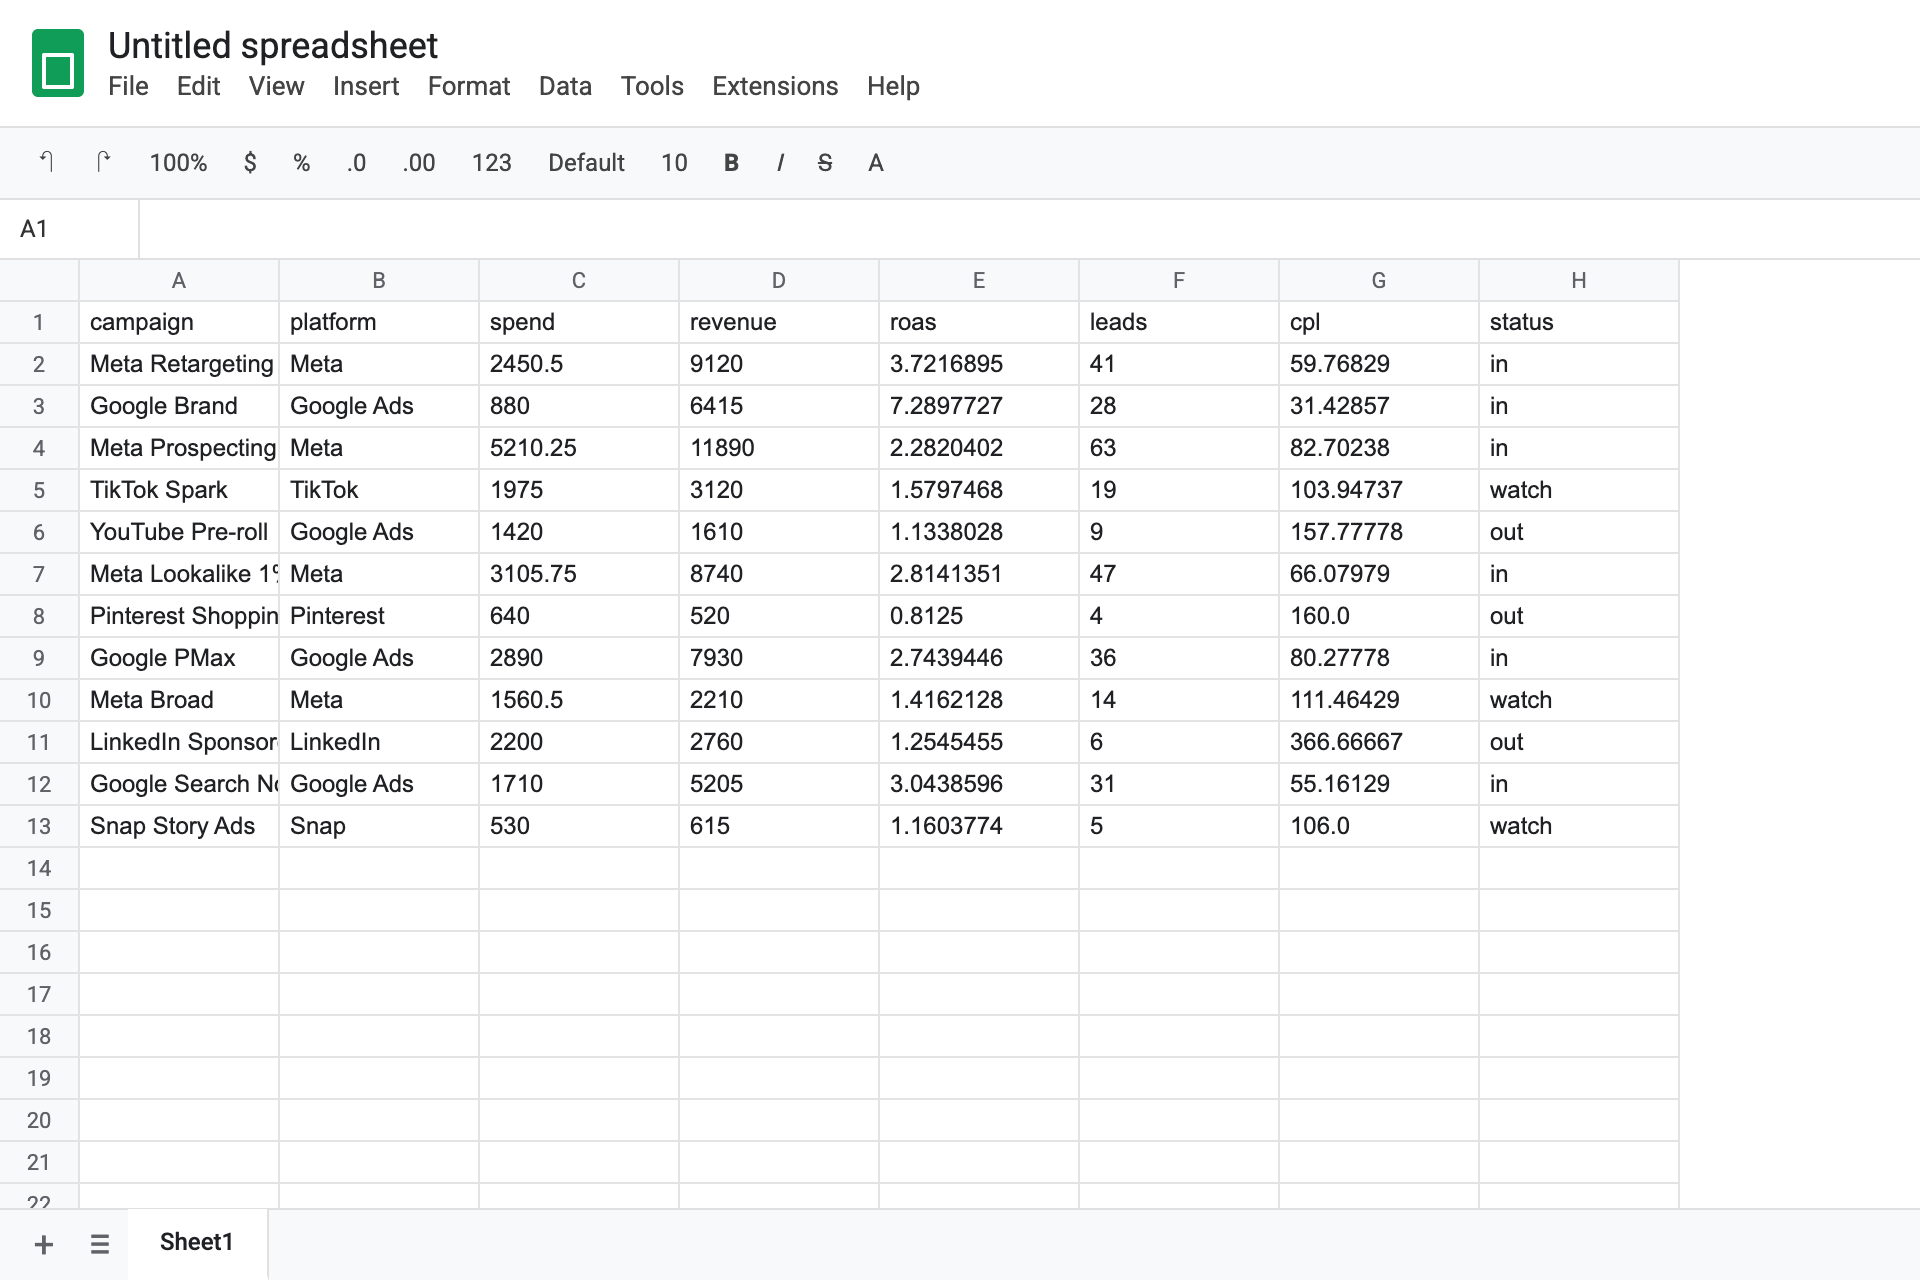1920x1280 pixels.
Task: Select row 20 header
Action: click(39, 1120)
